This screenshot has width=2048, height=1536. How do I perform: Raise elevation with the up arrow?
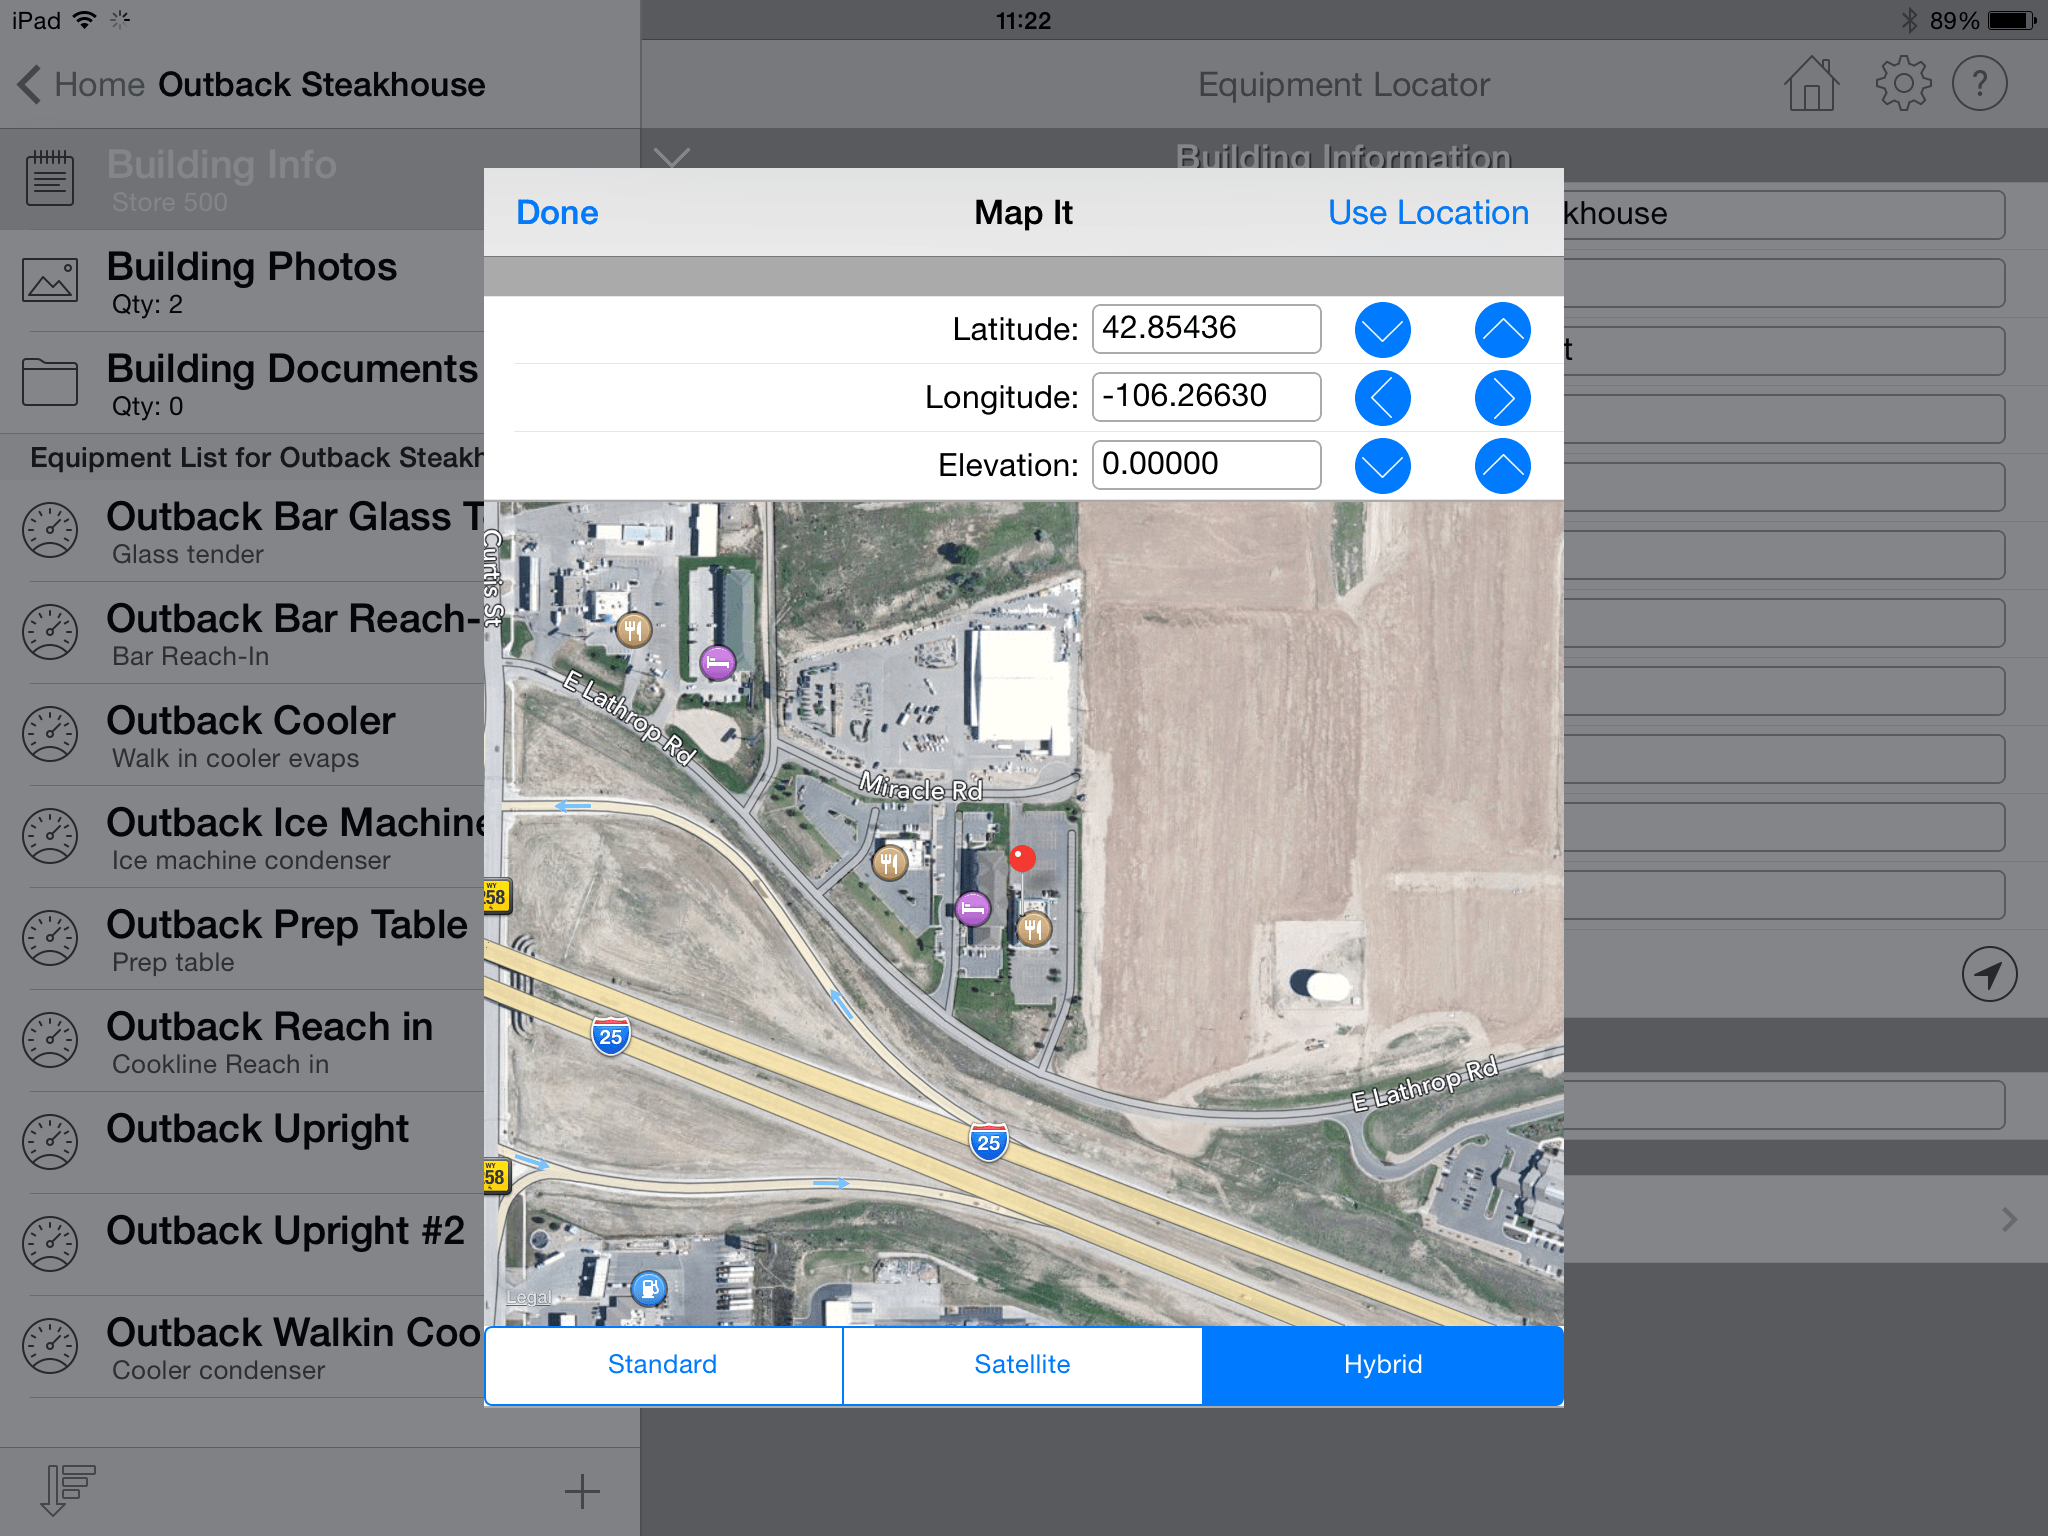1502,466
